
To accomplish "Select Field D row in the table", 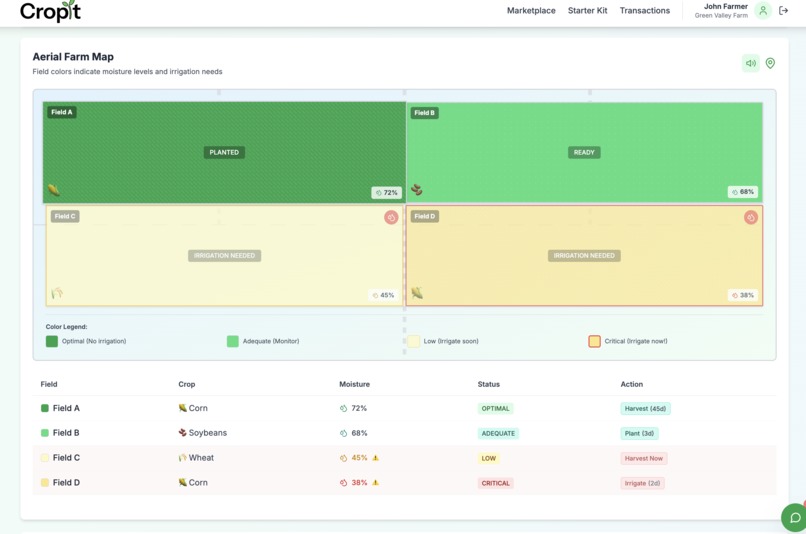I will 404,483.
